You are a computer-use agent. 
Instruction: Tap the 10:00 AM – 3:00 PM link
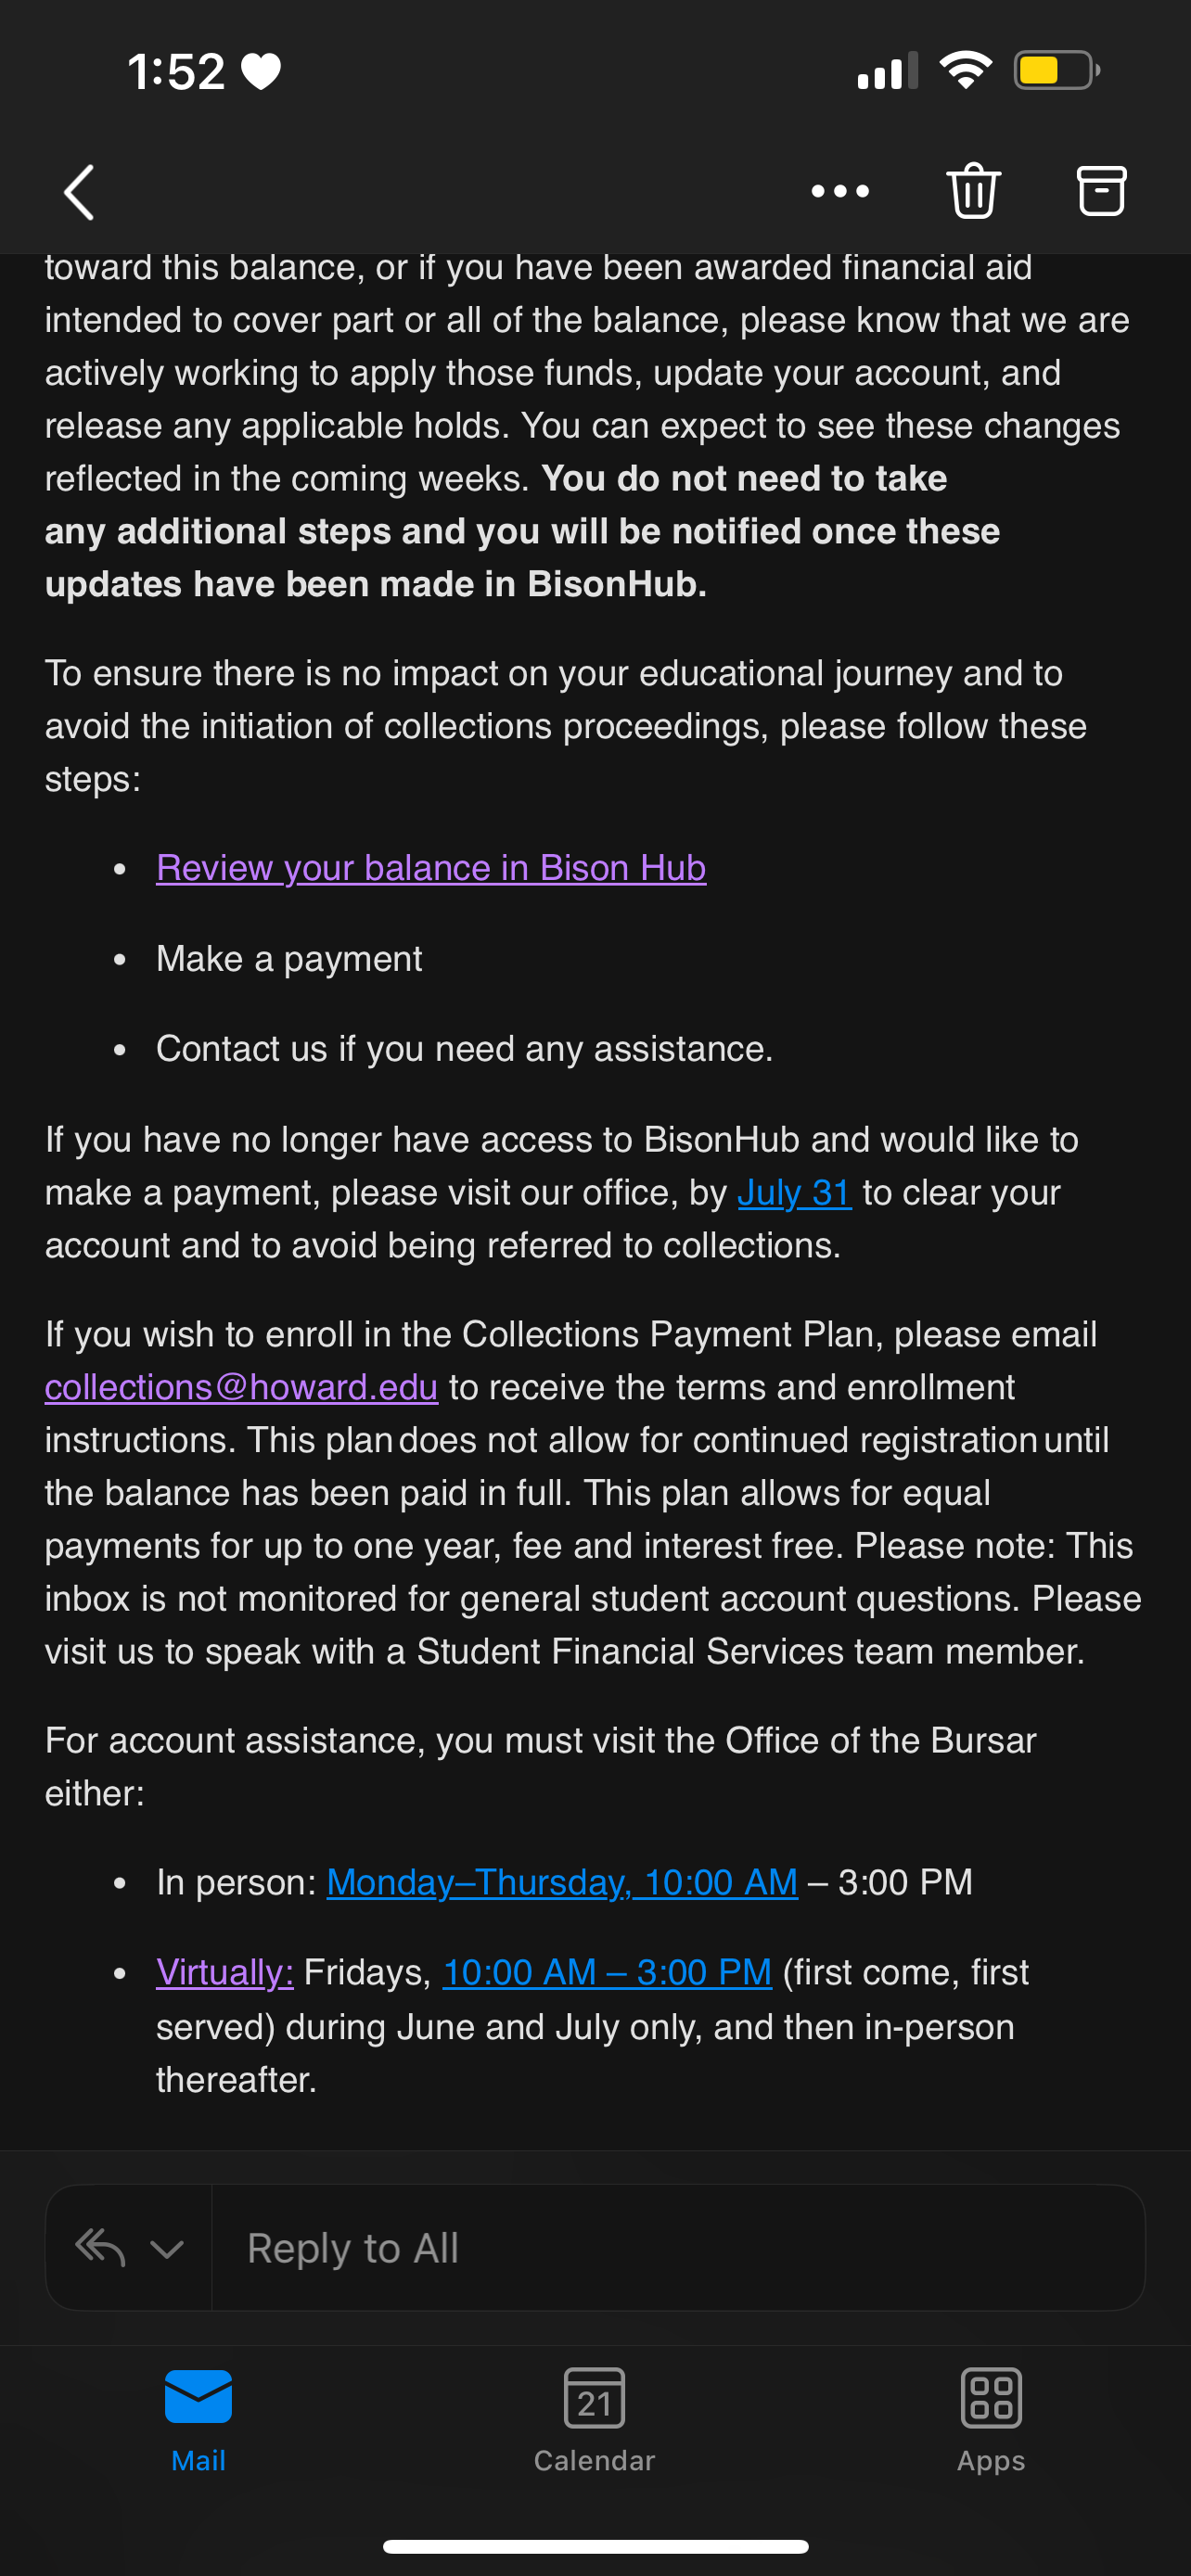coord(607,1972)
